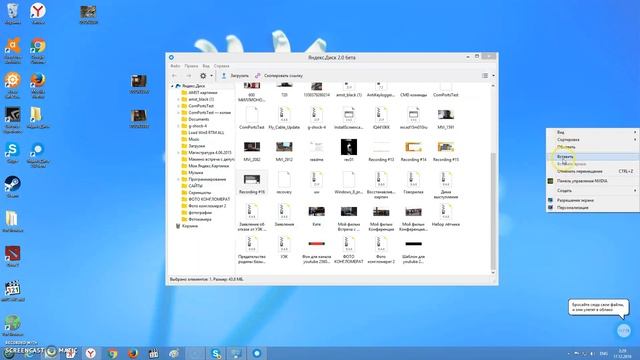Click the Yandex Browser taskbar icon
Image resolution: width=640 pixels, height=360 pixels.
click(91, 353)
